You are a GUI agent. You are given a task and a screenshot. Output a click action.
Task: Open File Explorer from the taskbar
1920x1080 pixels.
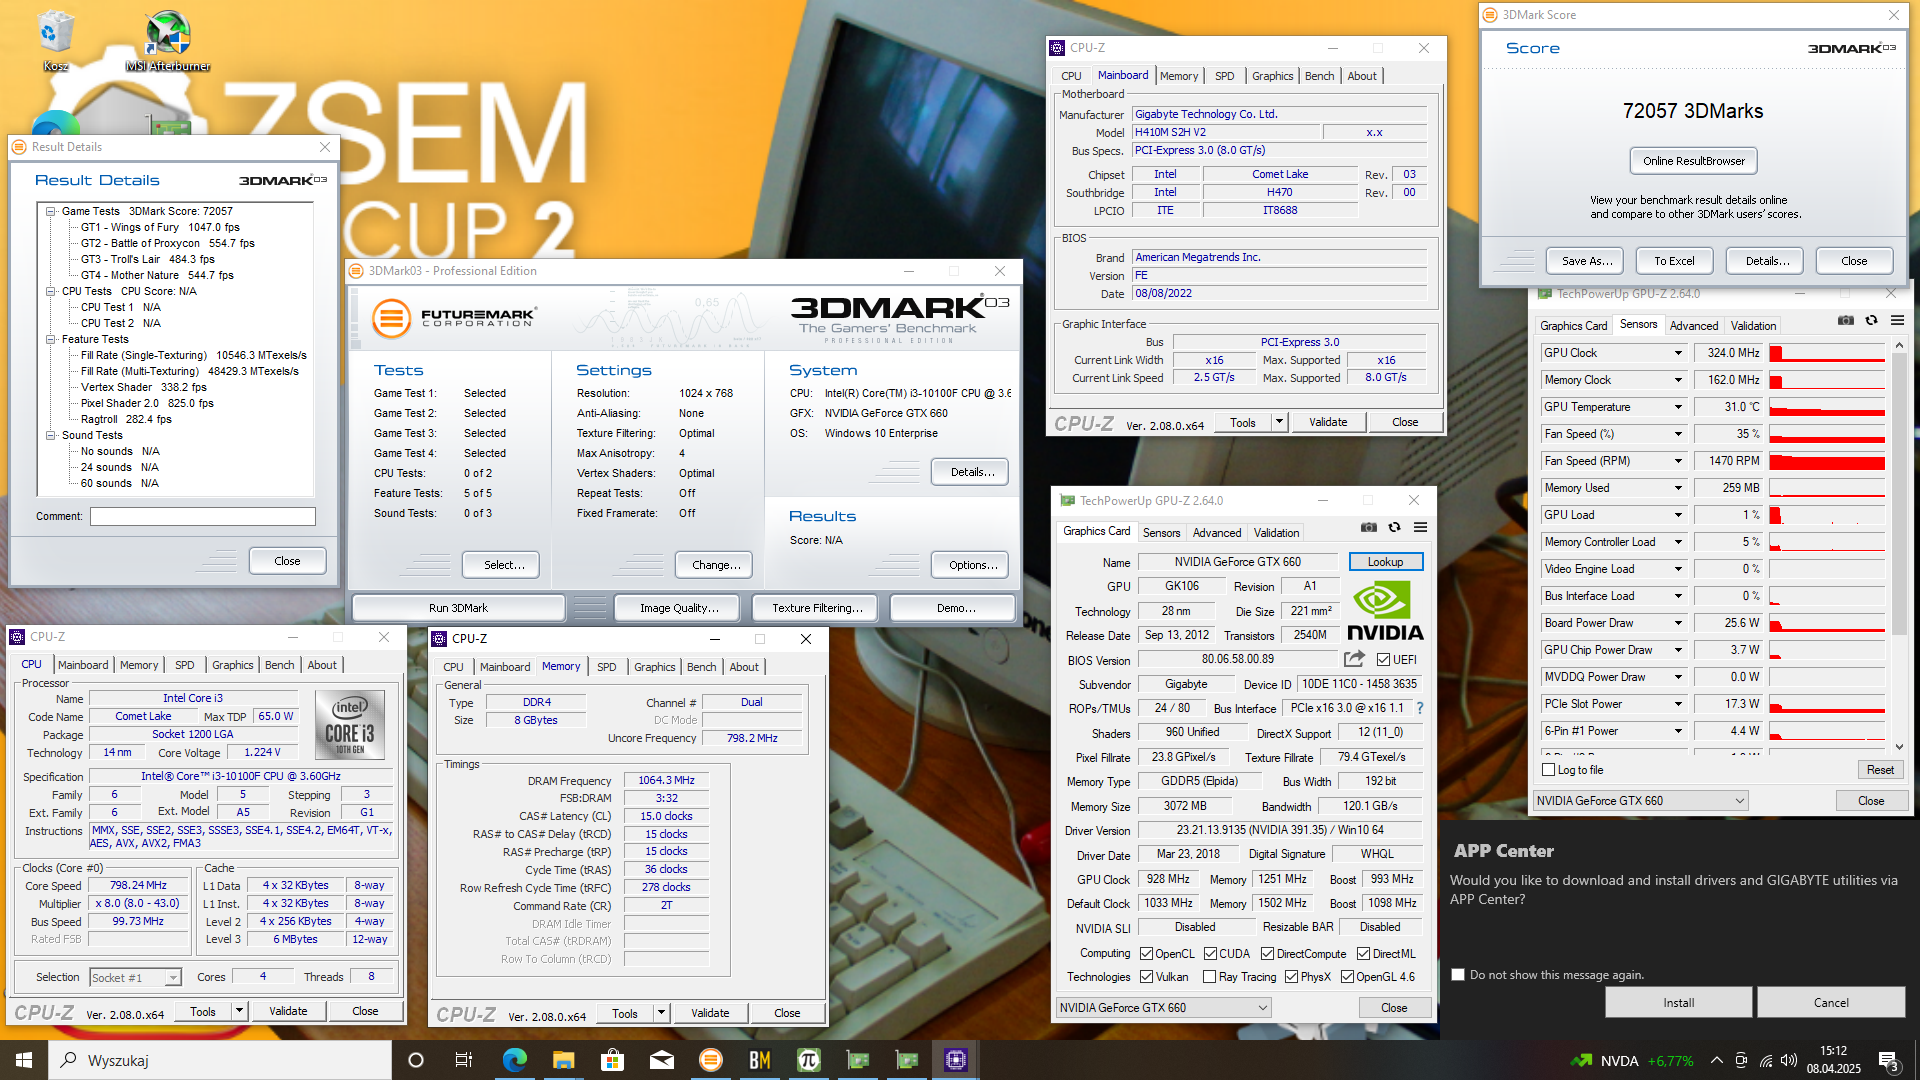coord(563,1060)
